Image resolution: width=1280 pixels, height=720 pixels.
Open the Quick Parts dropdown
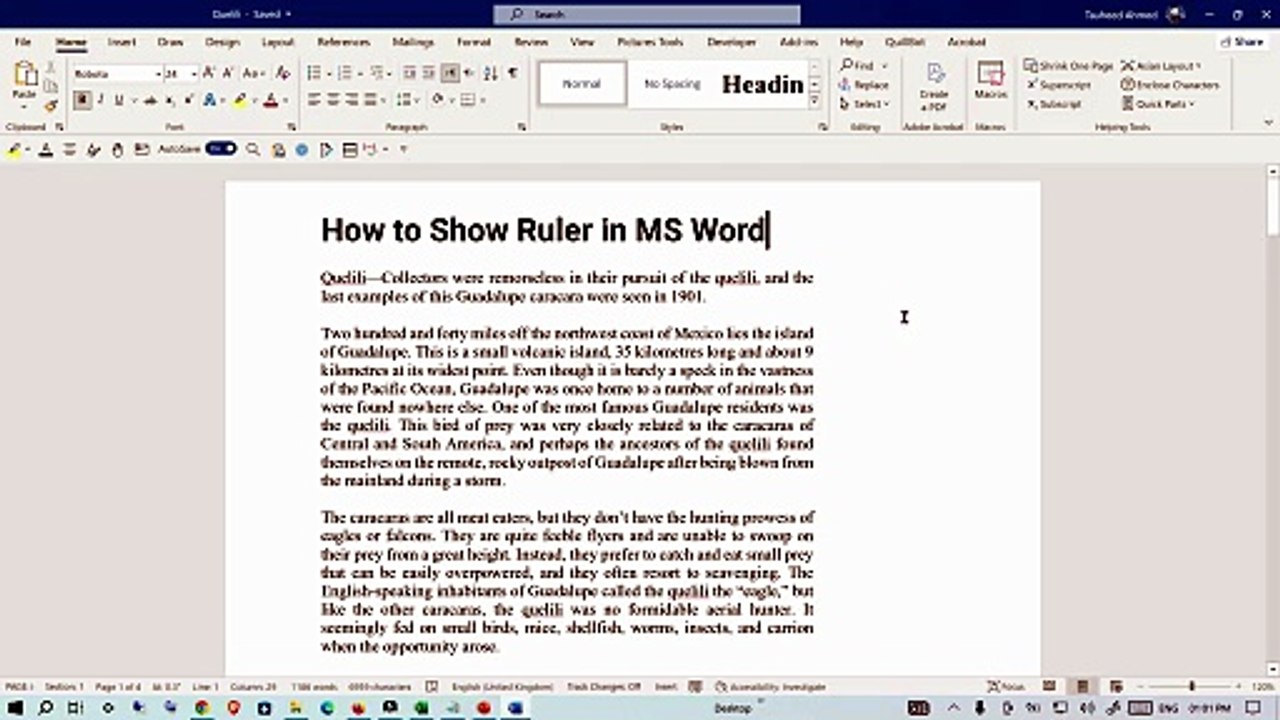click(x=1159, y=104)
